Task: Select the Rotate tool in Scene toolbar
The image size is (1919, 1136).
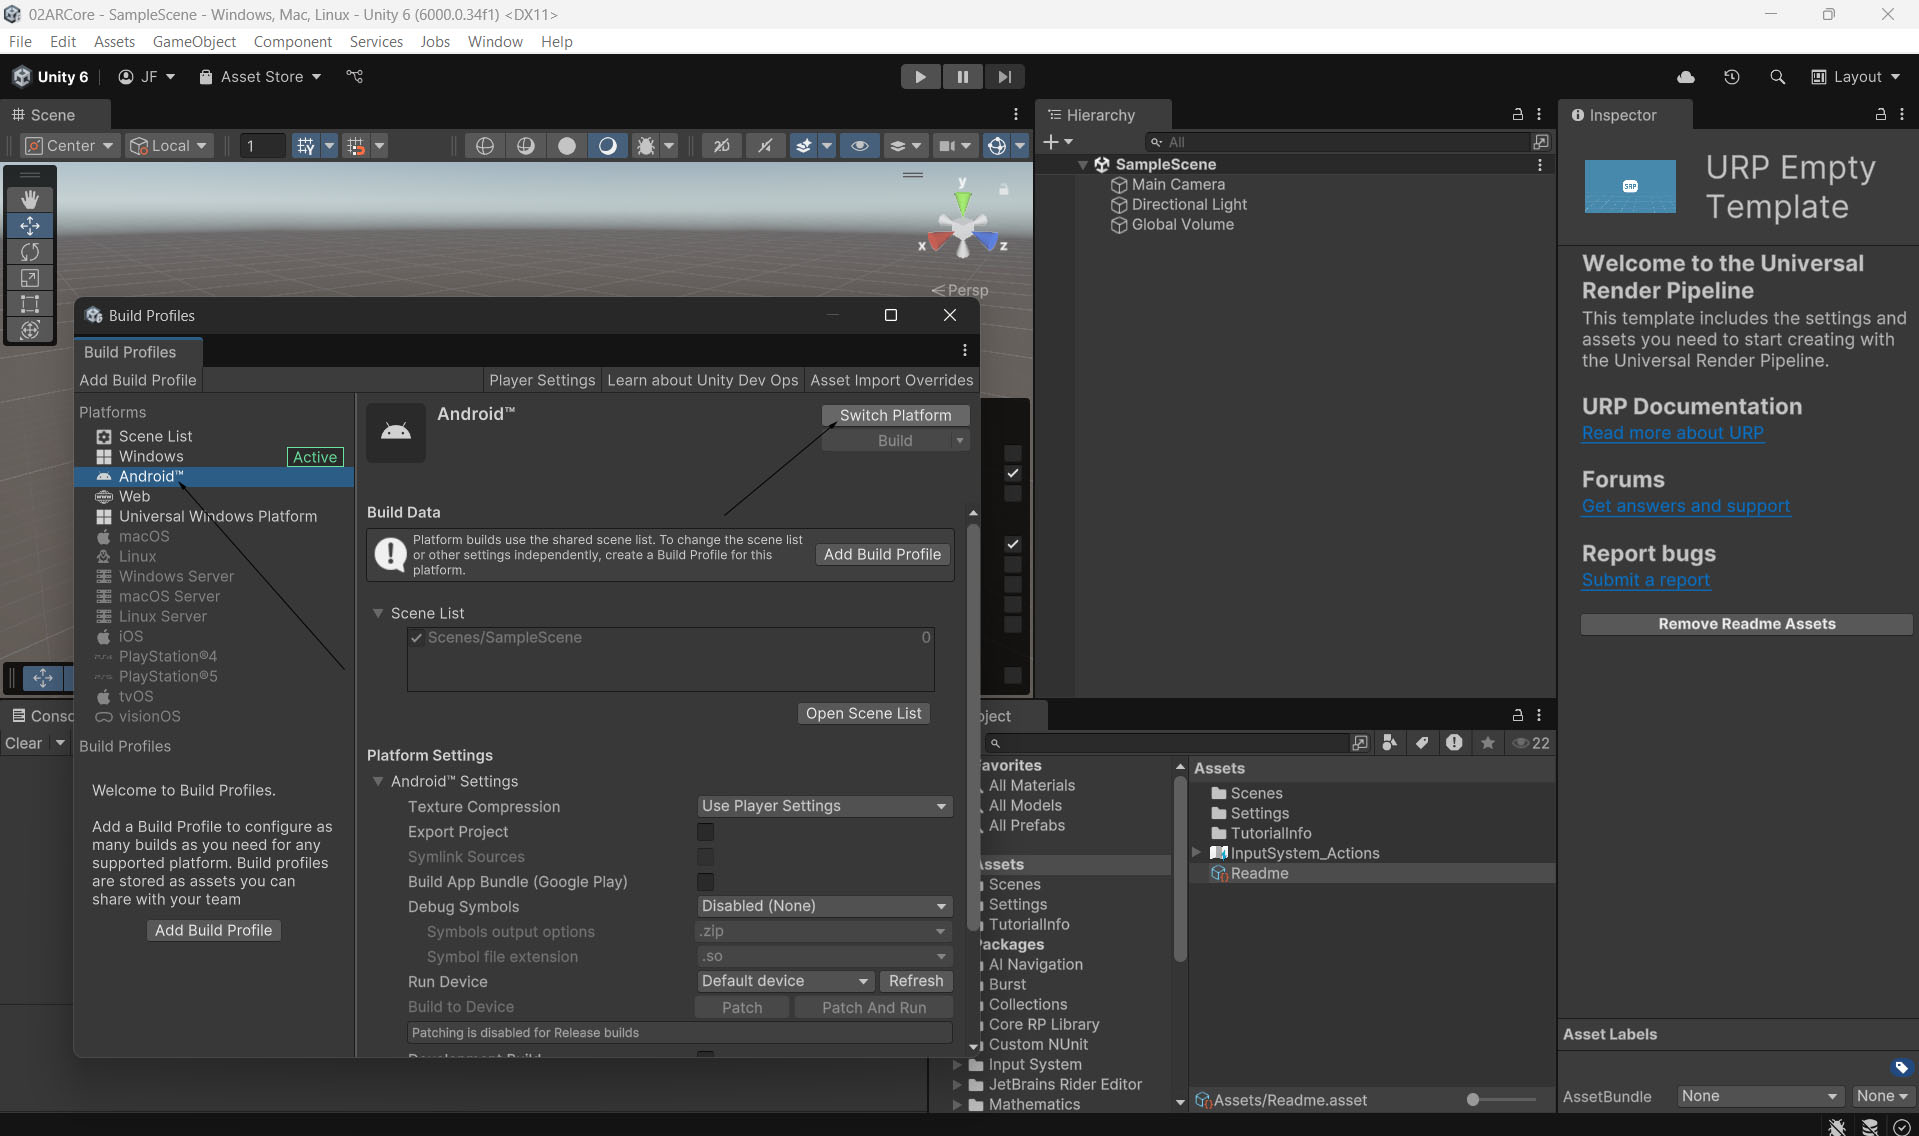Action: (30, 252)
